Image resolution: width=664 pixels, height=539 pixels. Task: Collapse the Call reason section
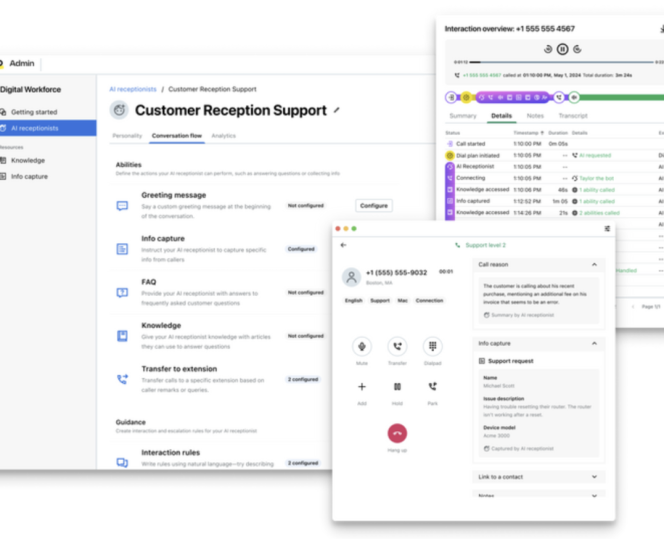(594, 265)
